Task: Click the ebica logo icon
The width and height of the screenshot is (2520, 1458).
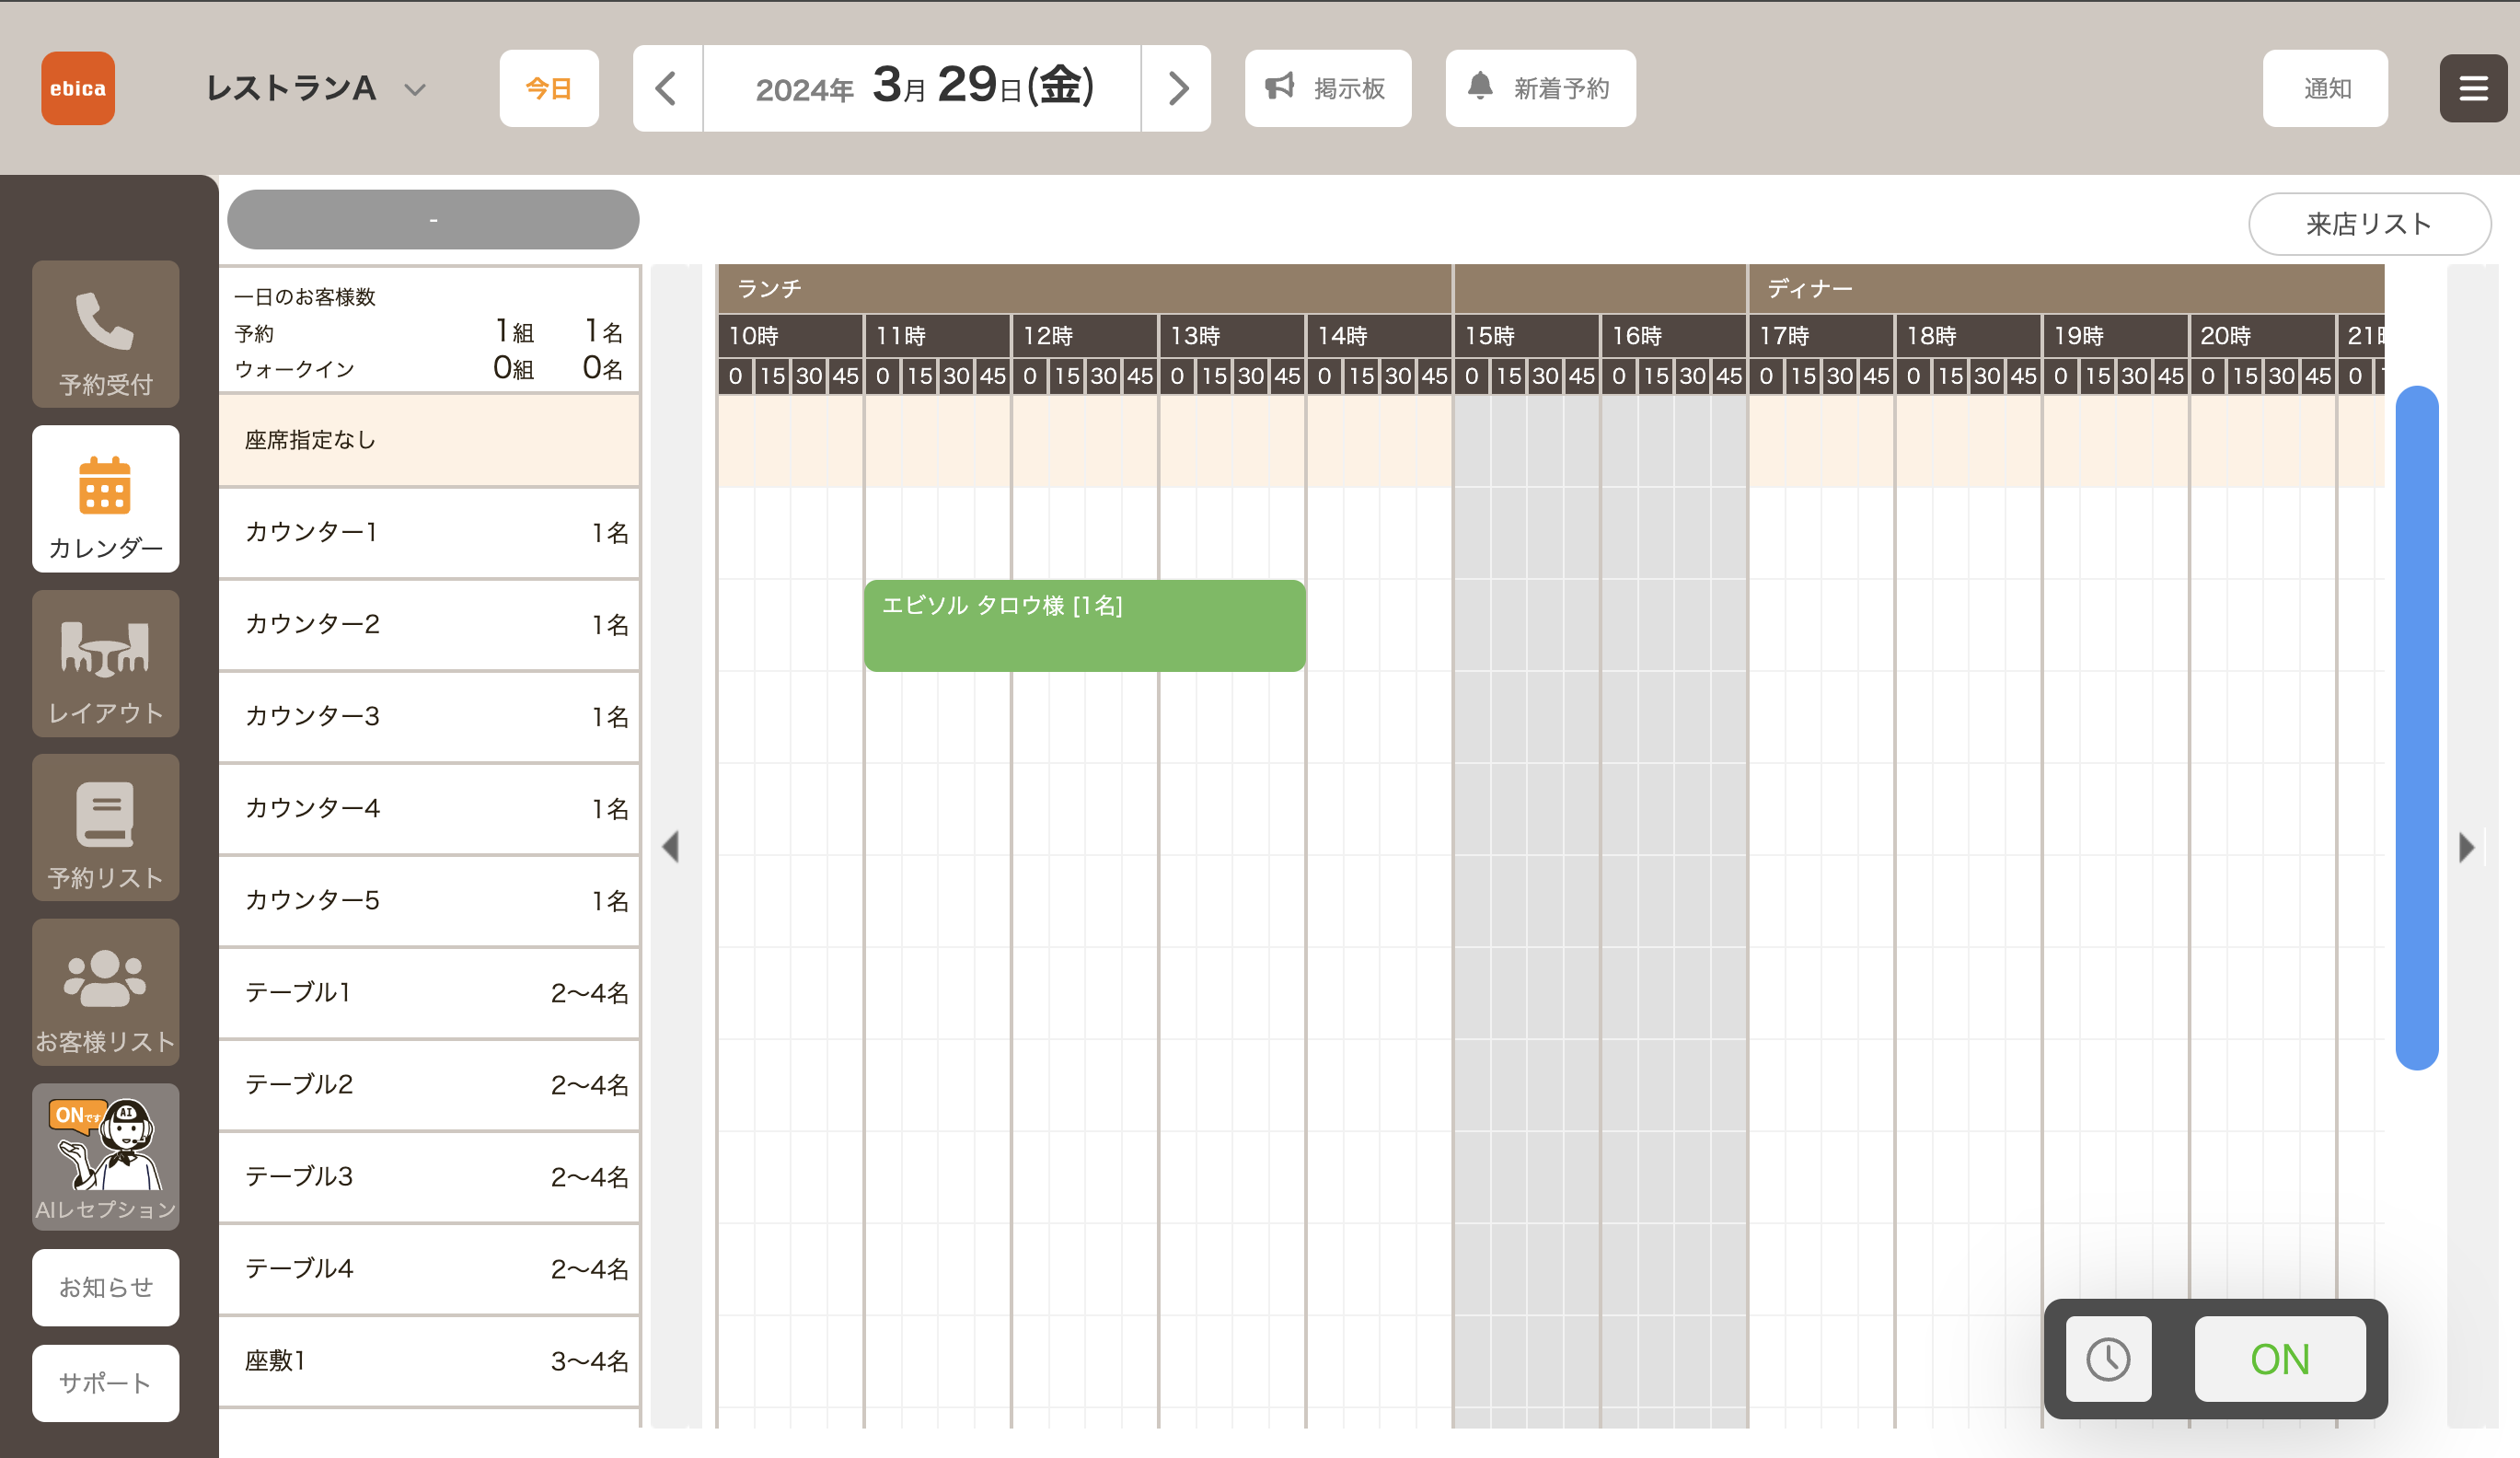Action: click(78, 88)
